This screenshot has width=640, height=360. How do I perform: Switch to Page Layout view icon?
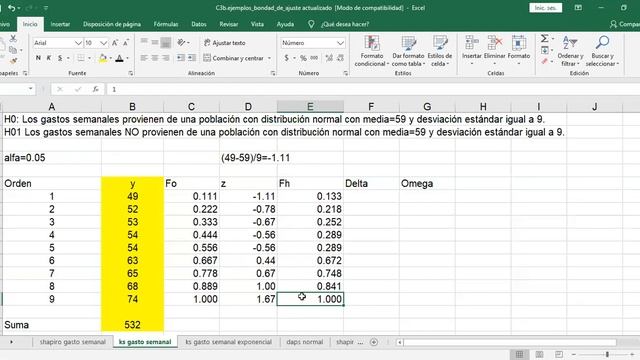pyautogui.click(x=539, y=354)
